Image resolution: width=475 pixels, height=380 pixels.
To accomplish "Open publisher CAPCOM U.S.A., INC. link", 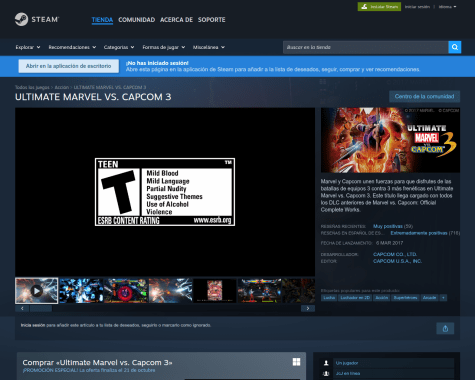I will tap(397, 261).
